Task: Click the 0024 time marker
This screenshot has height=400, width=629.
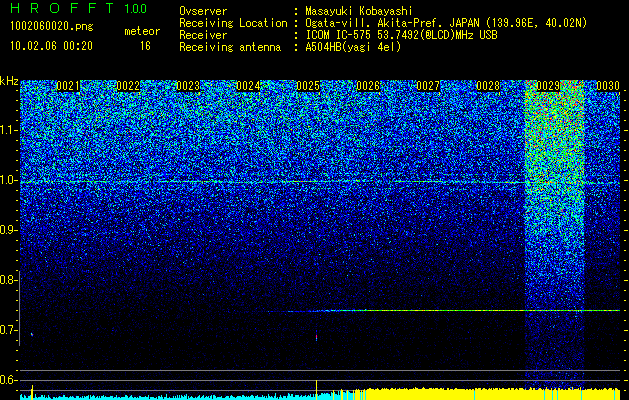Action: coord(248,86)
